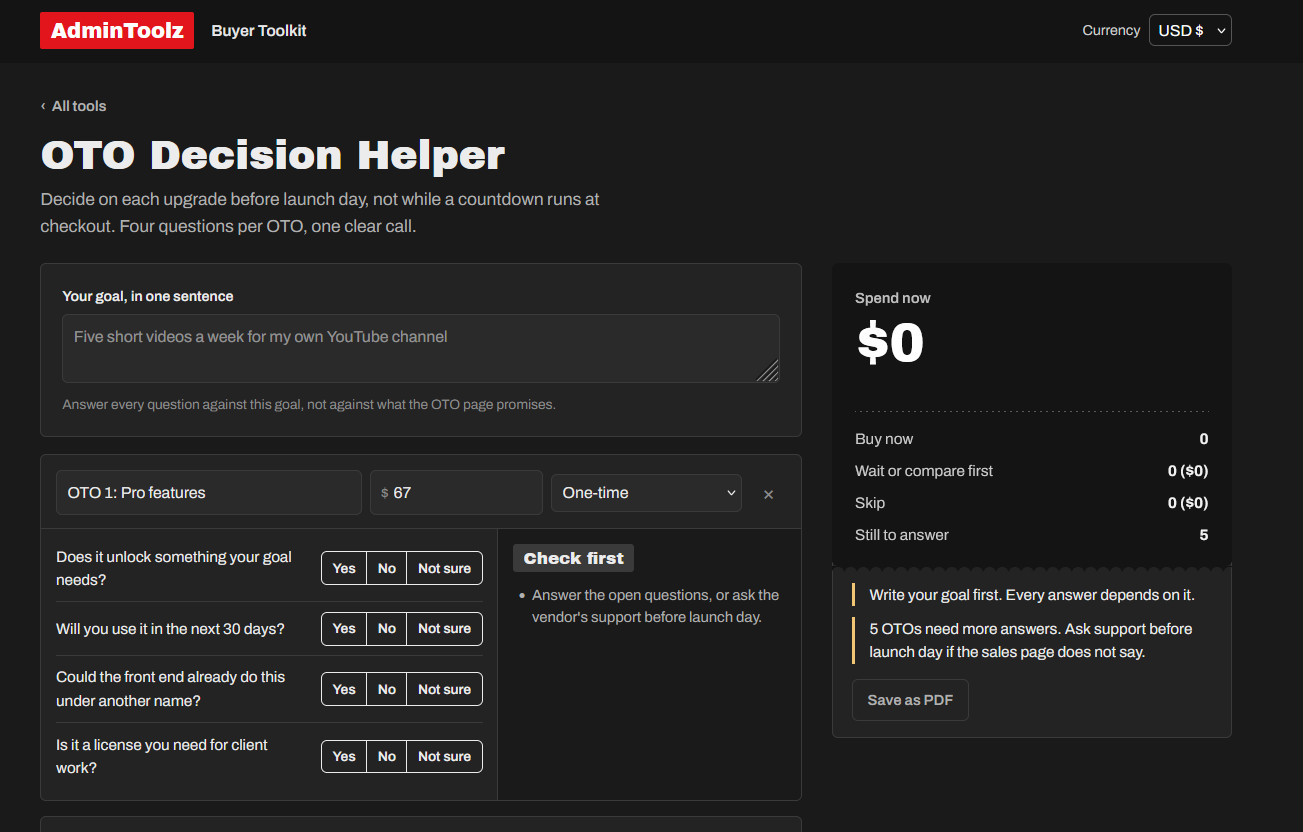Click the OTO 1: Pro features name field

click(x=209, y=493)
